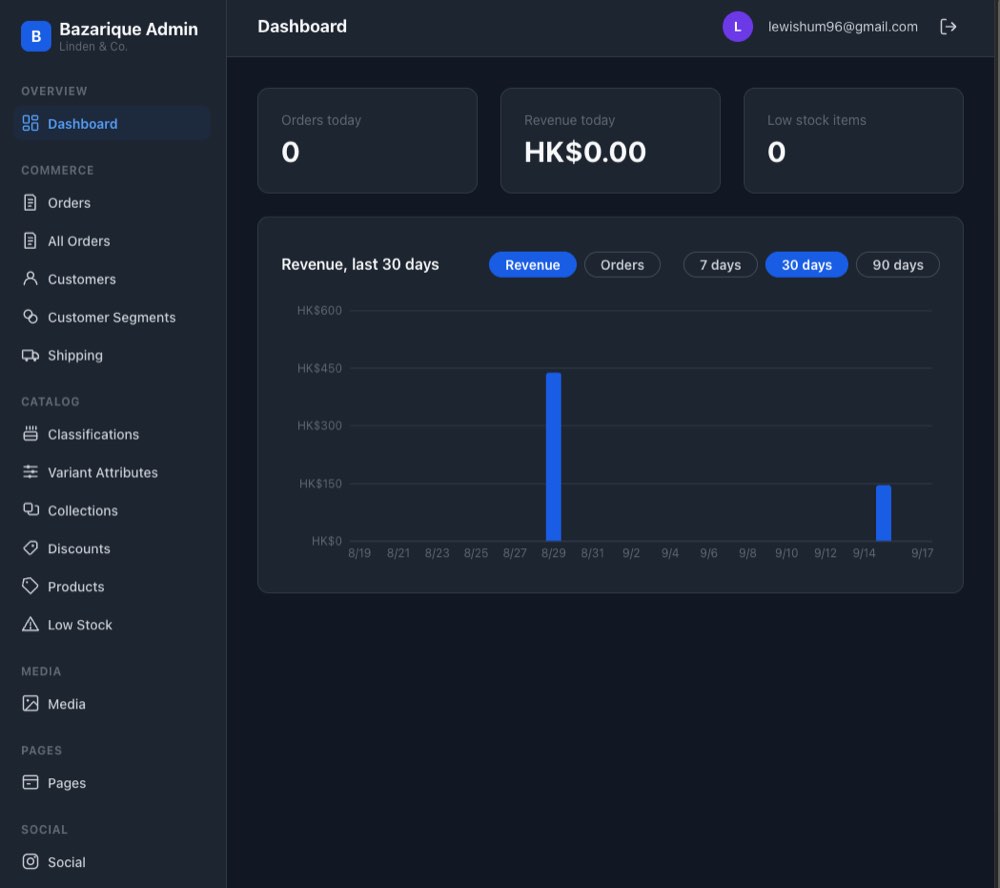The width and height of the screenshot is (1000, 888).
Task: Open Classifications in Catalog
Action: [112, 434]
